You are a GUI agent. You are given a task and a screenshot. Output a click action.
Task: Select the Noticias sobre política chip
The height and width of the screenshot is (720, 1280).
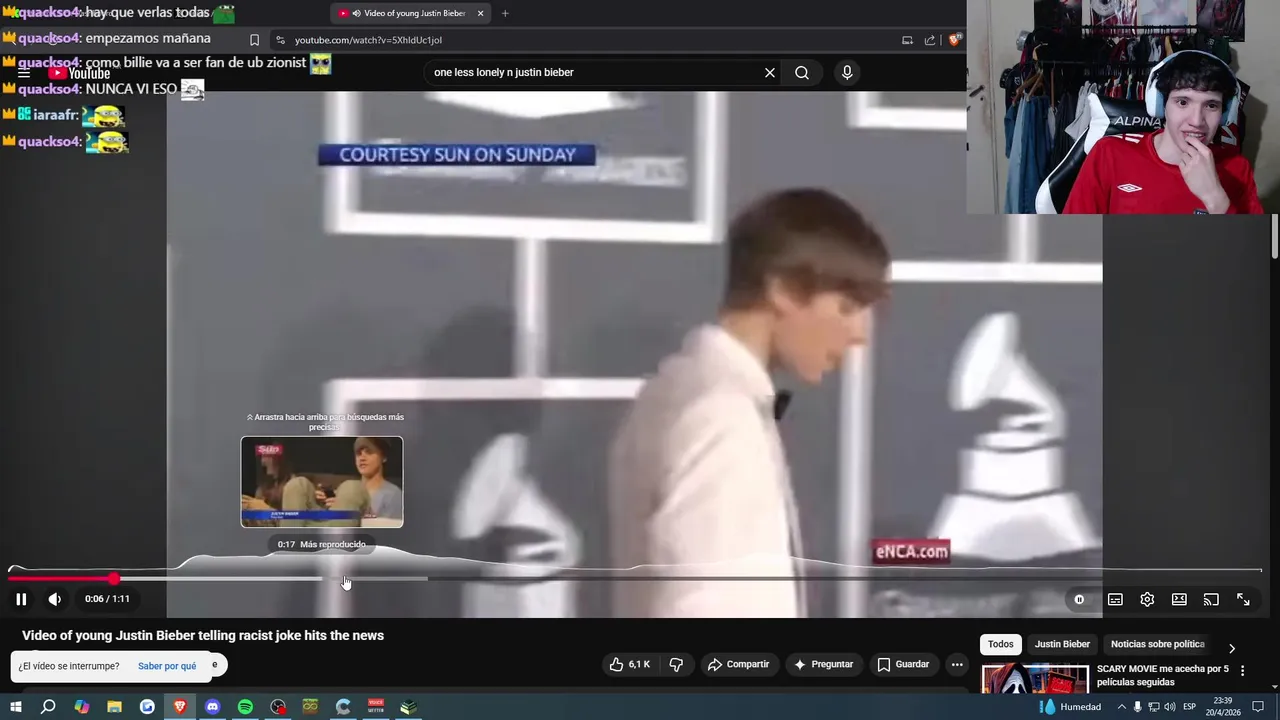click(x=1158, y=644)
